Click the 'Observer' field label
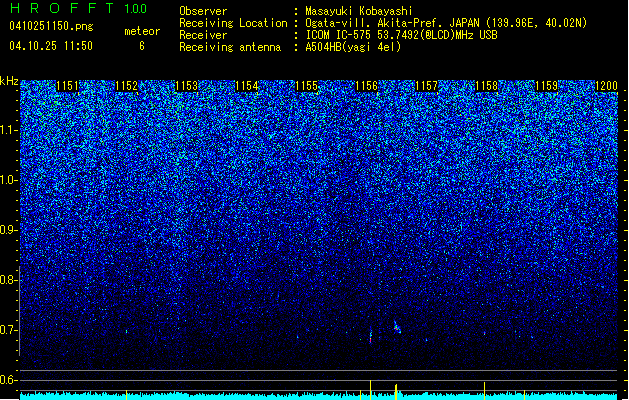Image resolution: width=629 pixels, height=400 pixels. click(x=203, y=11)
